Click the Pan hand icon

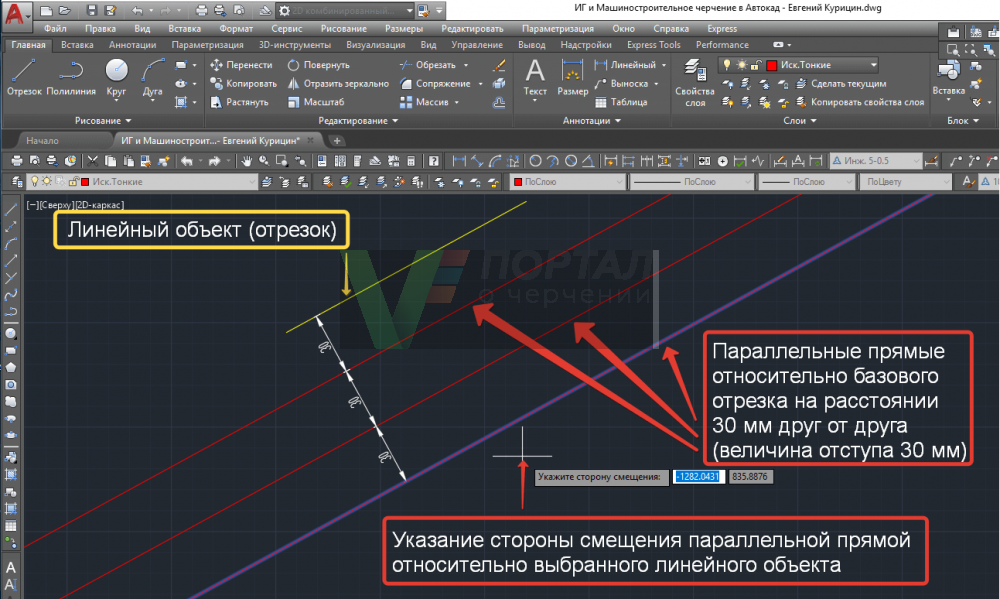(246, 161)
